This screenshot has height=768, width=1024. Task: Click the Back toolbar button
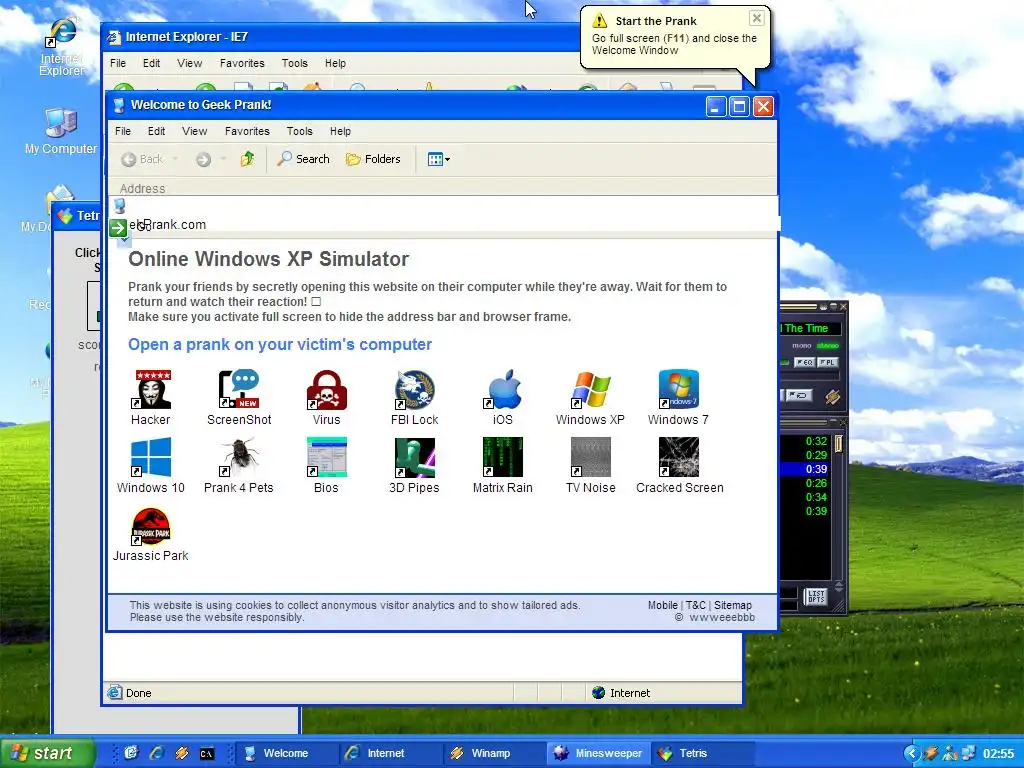[x=142, y=159]
